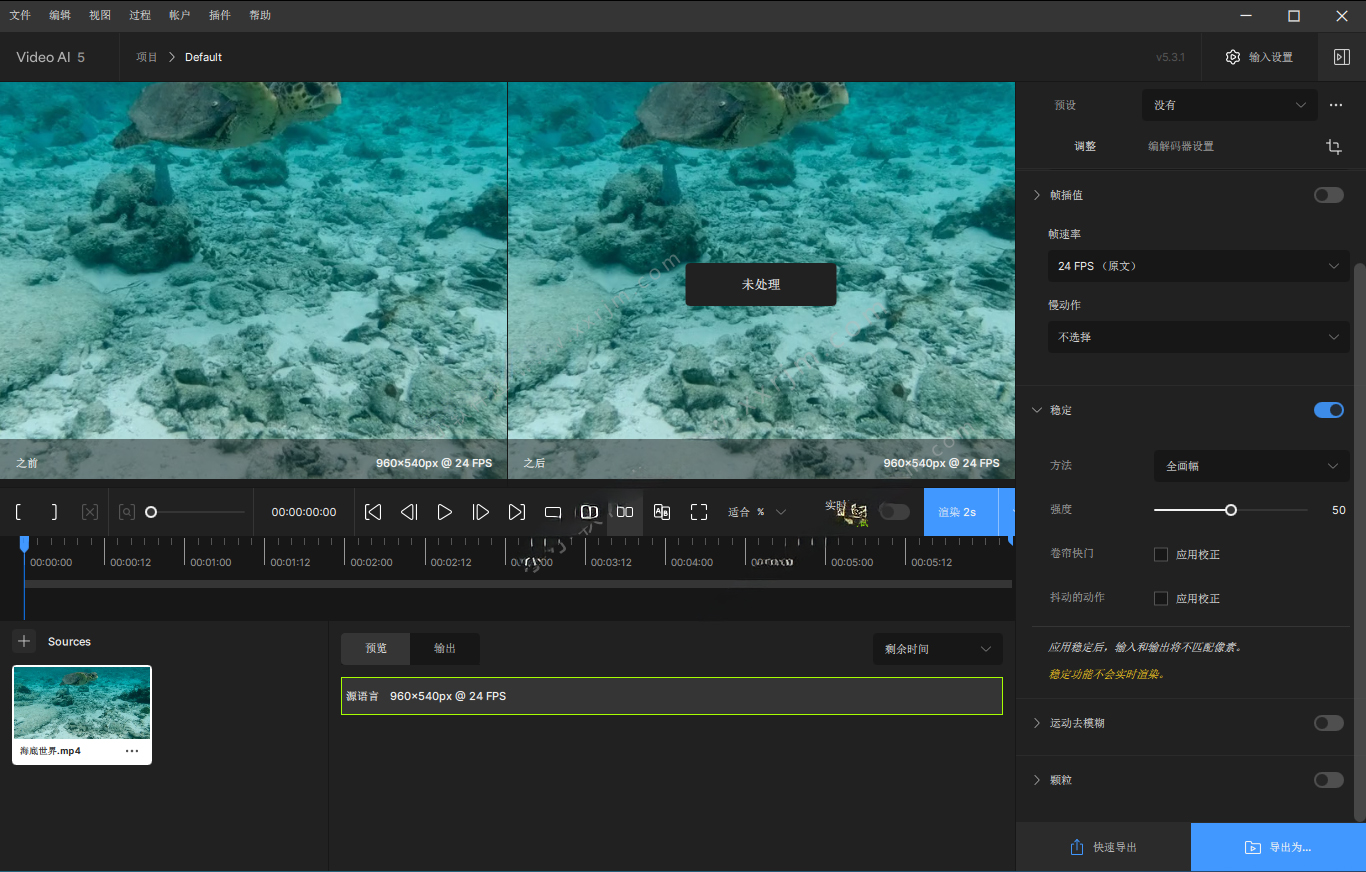Add new source with plus
This screenshot has width=1366, height=872.
click(25, 641)
